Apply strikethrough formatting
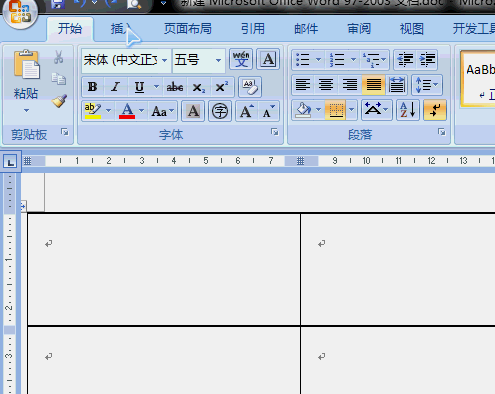 (175, 87)
